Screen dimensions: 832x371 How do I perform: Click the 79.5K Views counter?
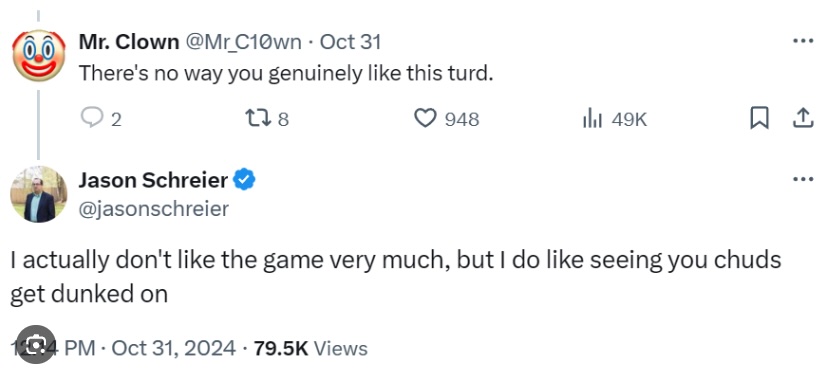(x=311, y=349)
